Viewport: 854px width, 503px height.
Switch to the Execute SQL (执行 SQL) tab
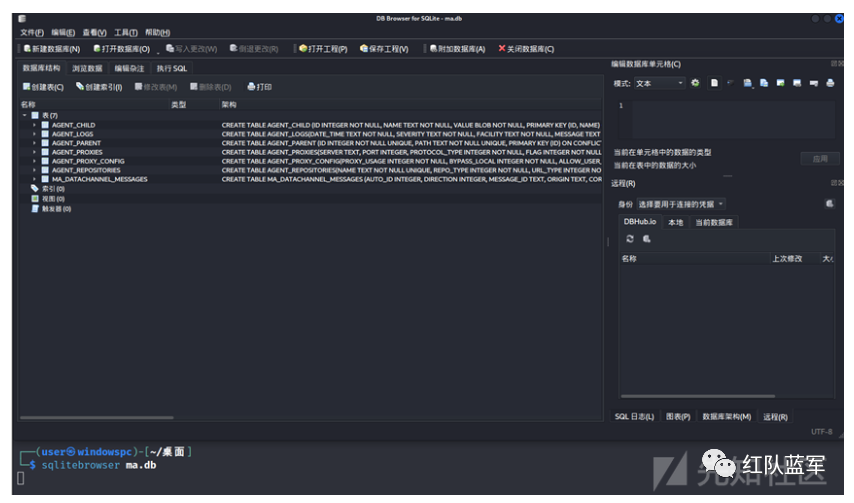(x=172, y=69)
